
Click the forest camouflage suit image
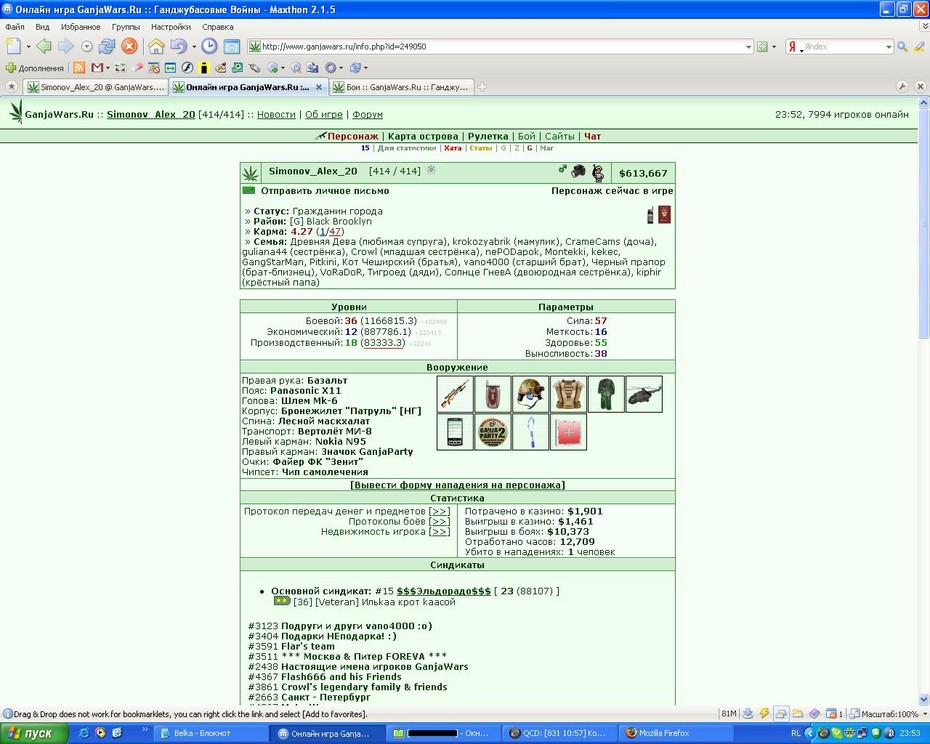pyautogui.click(x=606, y=394)
